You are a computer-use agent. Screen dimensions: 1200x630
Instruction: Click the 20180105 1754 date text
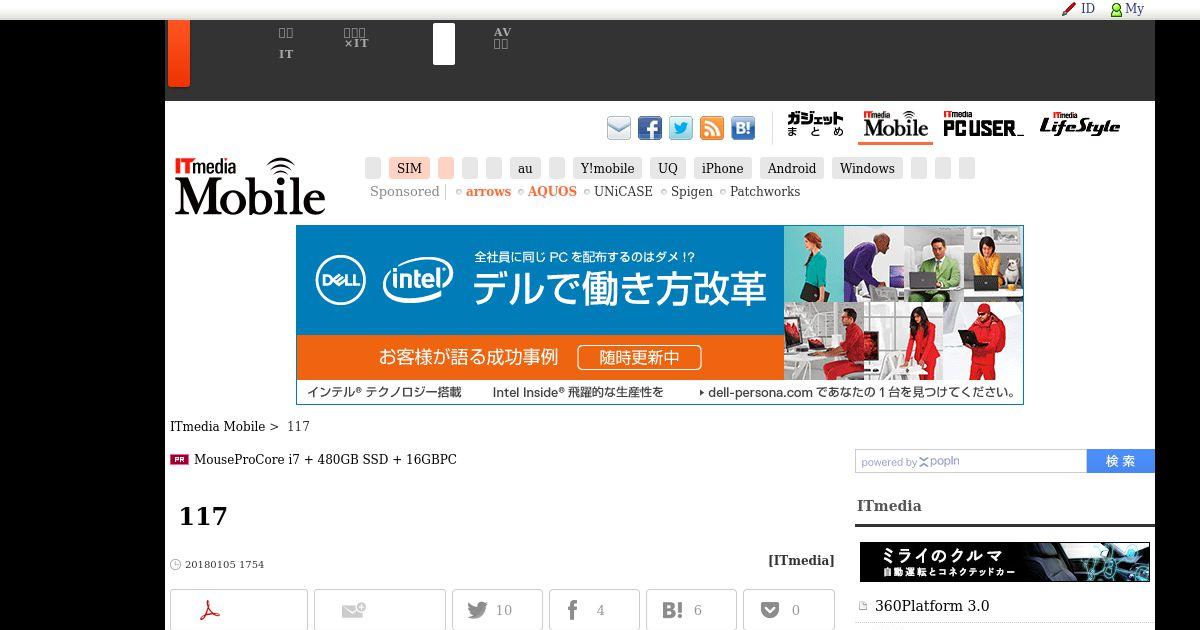224,565
